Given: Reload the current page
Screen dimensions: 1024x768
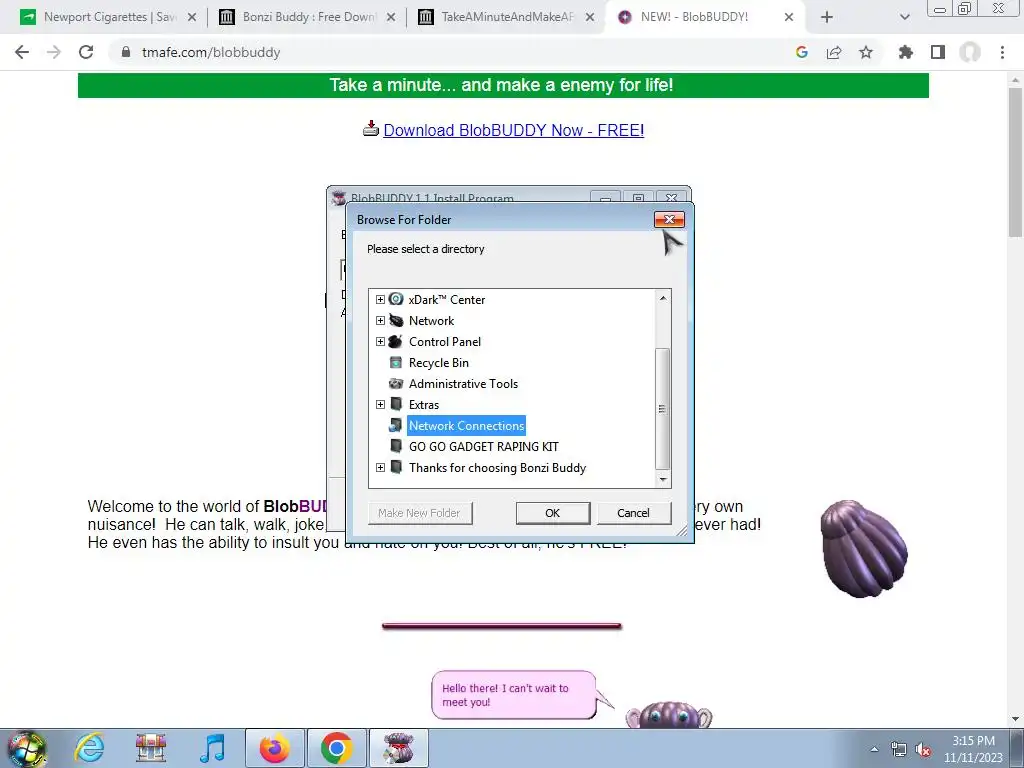Looking at the screenshot, I should click(86, 52).
